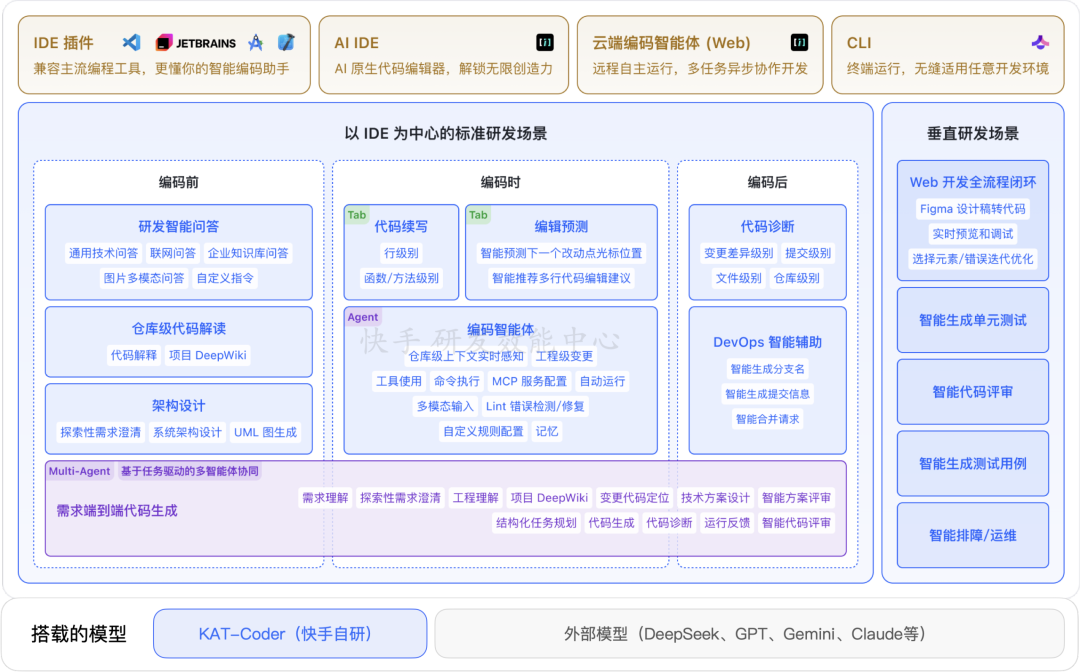Click the 自动运行 chip
1080x672 pixels.
[x=602, y=381]
